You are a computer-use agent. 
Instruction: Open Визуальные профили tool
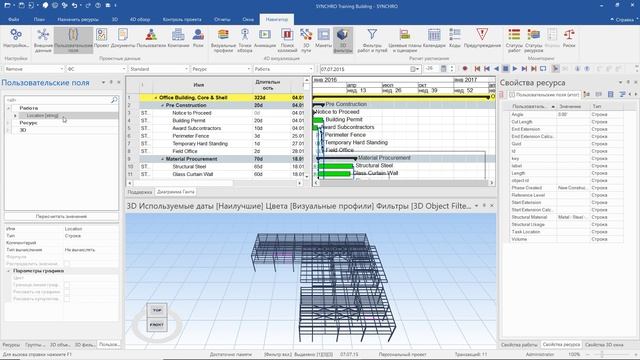(223, 40)
